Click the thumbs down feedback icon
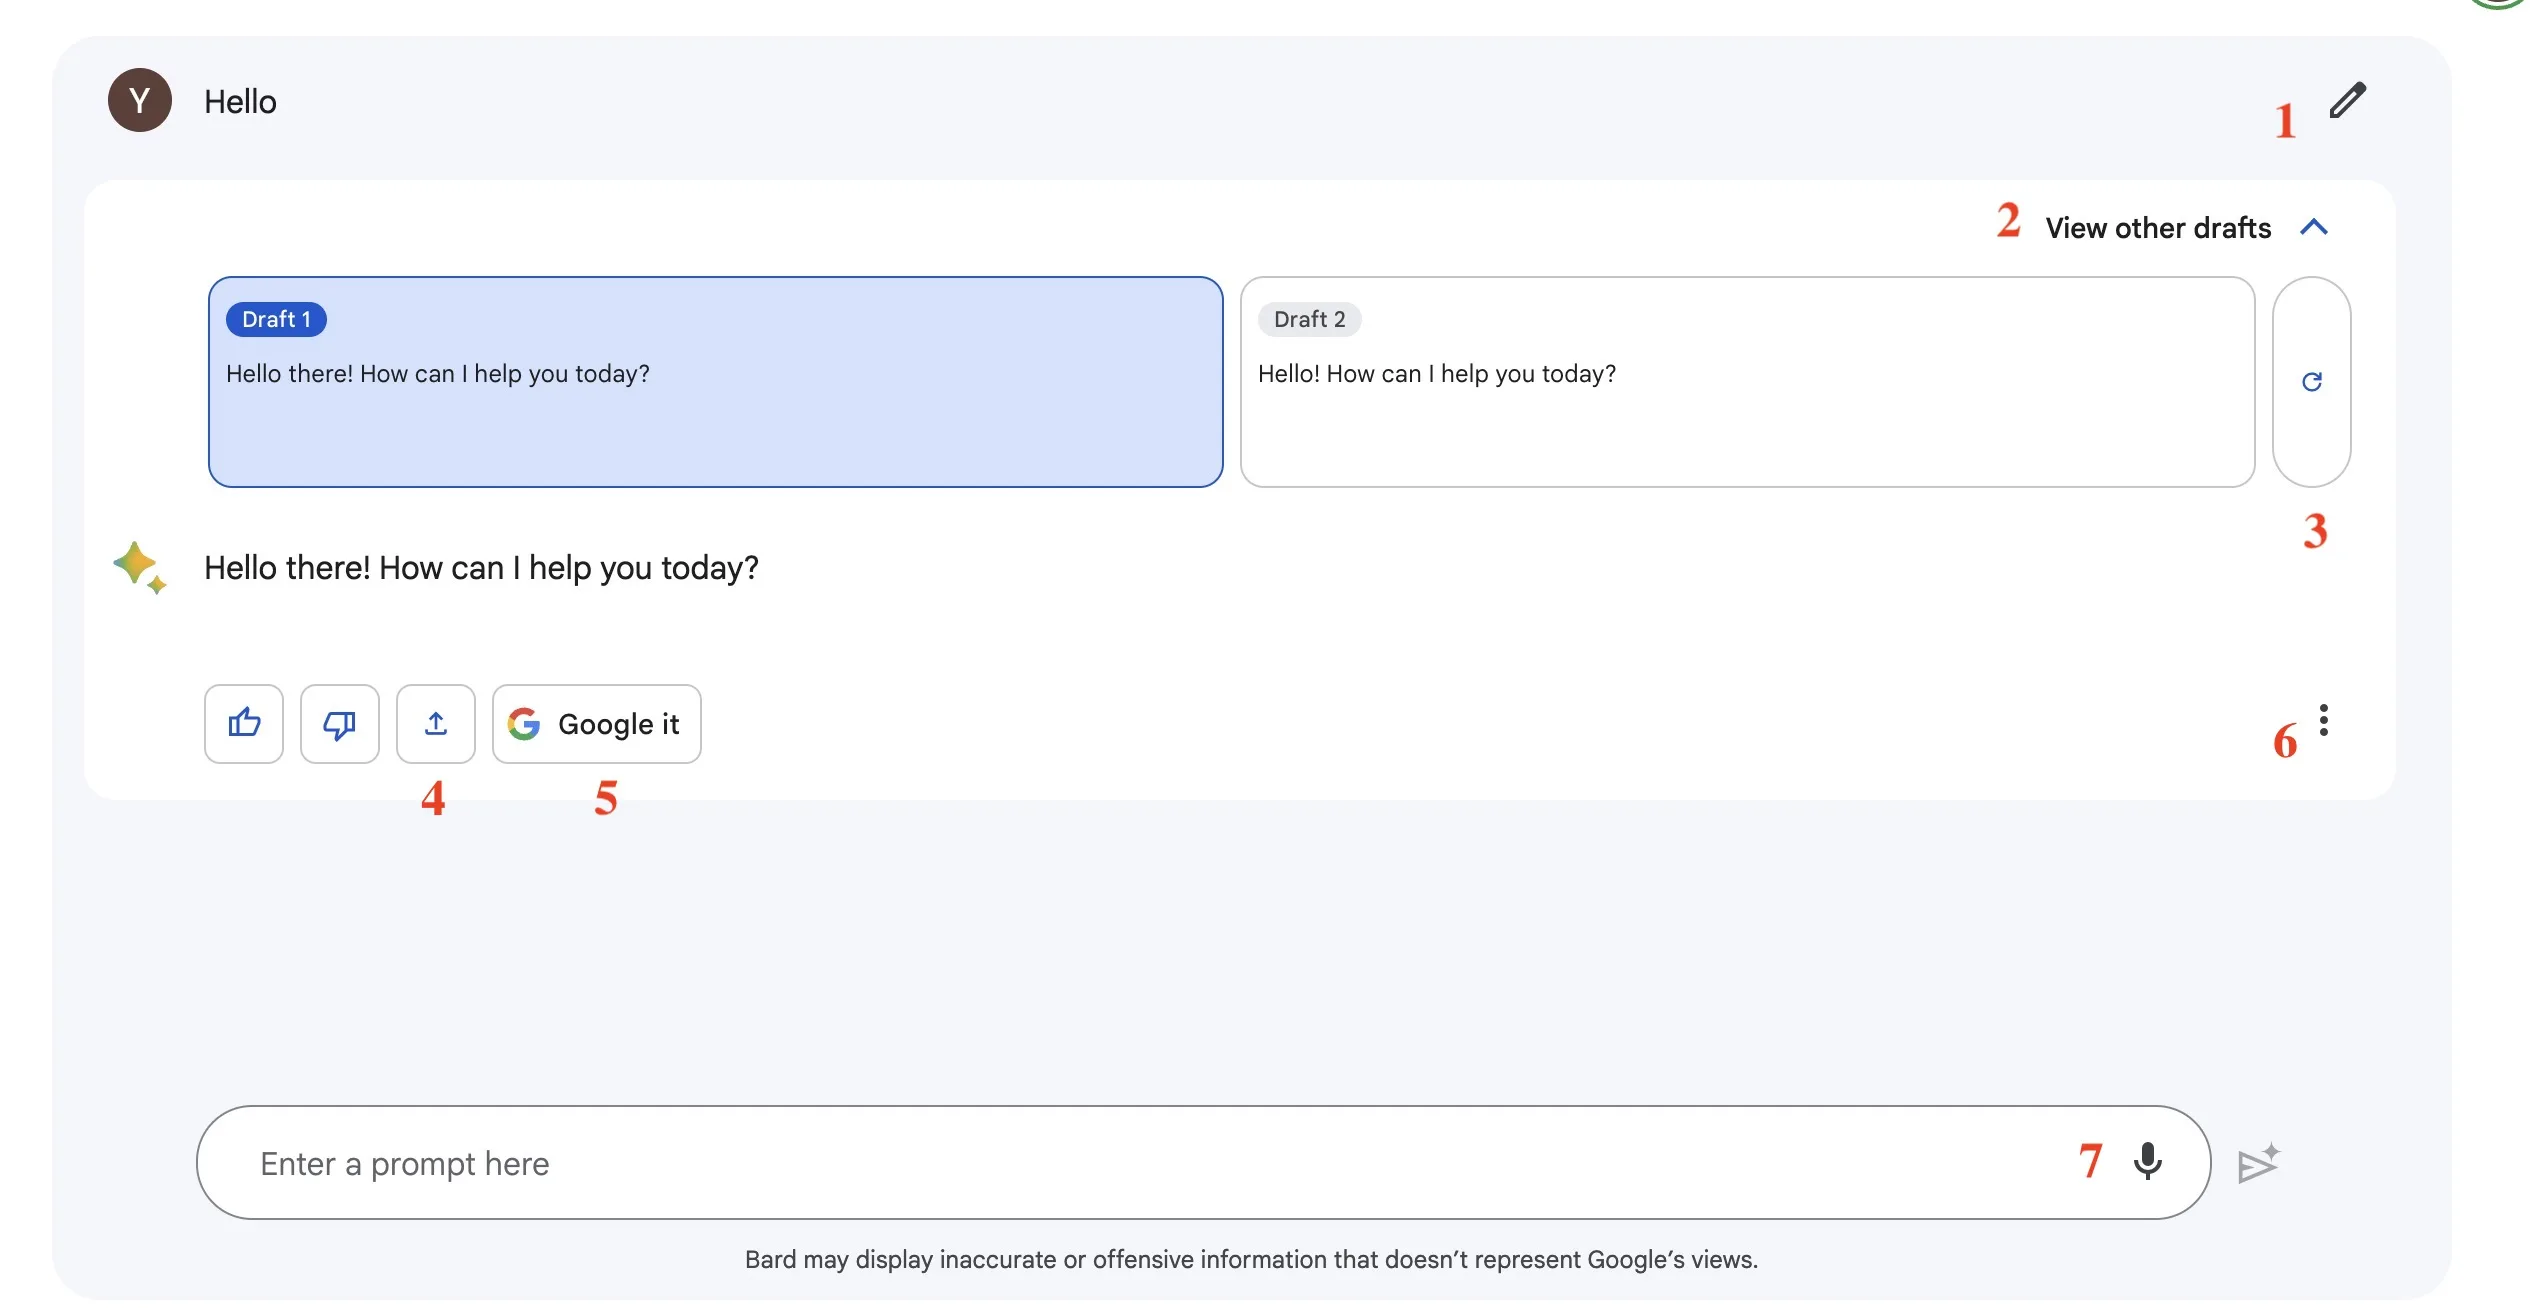 [x=340, y=723]
